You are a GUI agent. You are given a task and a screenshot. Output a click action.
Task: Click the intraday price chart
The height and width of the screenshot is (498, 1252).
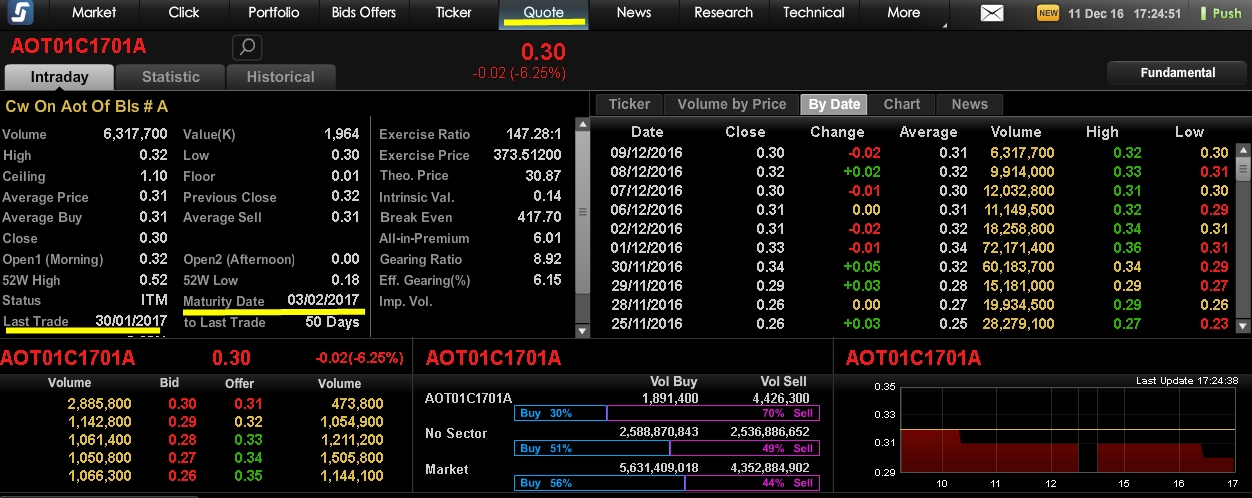point(1068,429)
